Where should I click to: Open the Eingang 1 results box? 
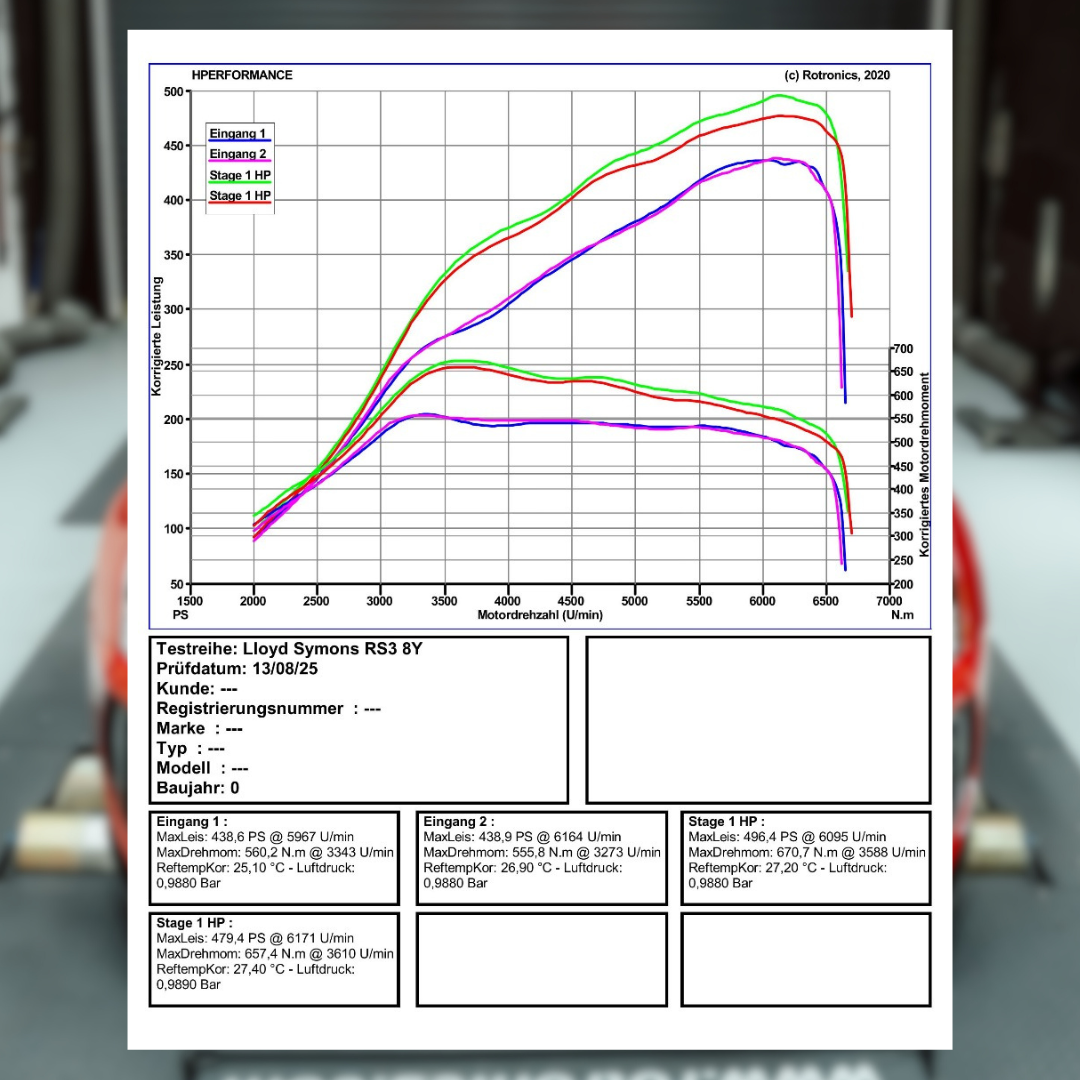[273, 857]
